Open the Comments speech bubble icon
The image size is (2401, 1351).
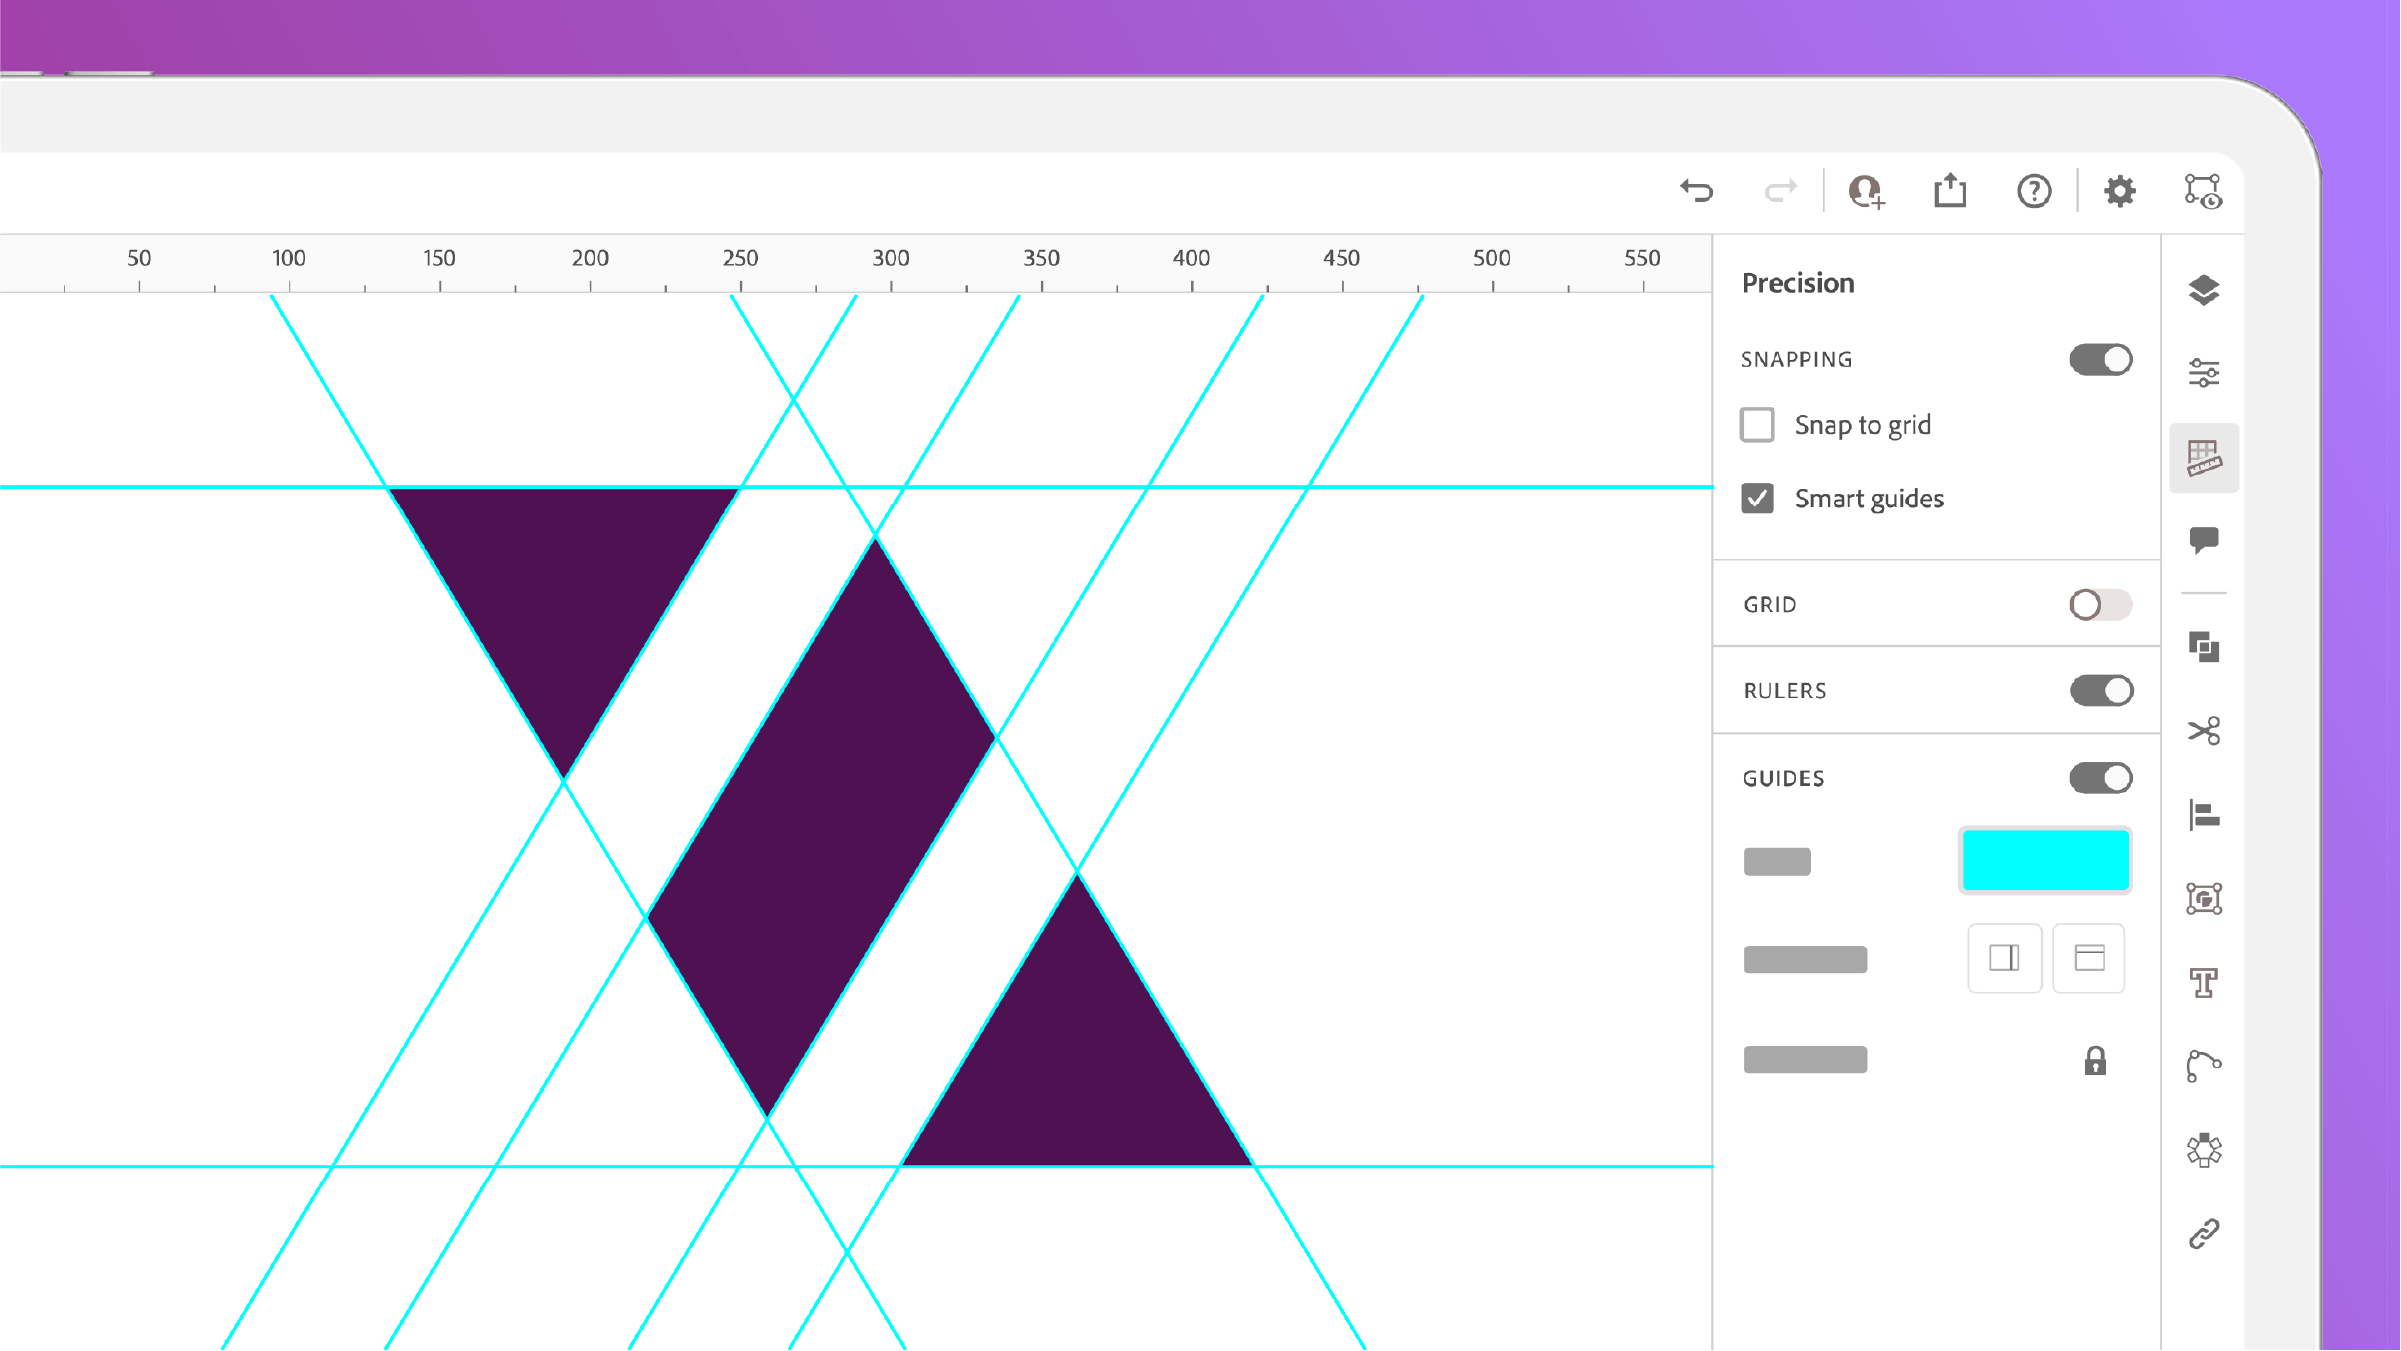tap(2203, 540)
